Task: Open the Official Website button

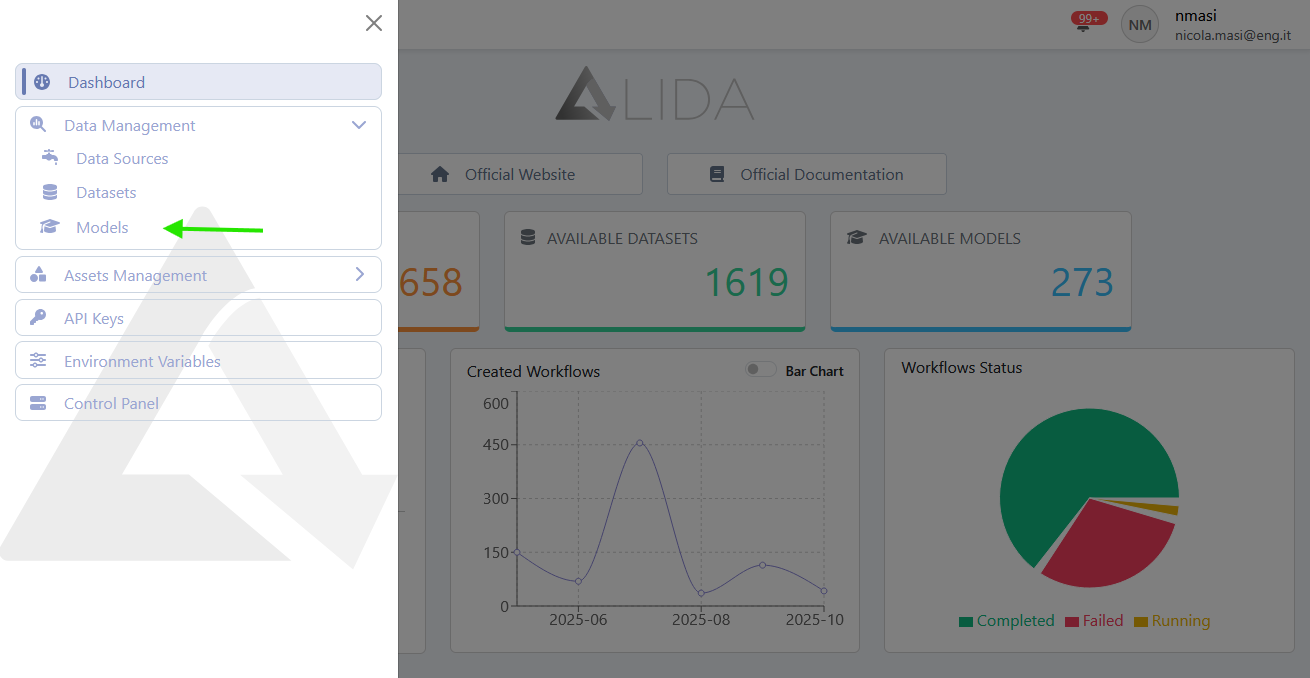Action: tap(520, 174)
